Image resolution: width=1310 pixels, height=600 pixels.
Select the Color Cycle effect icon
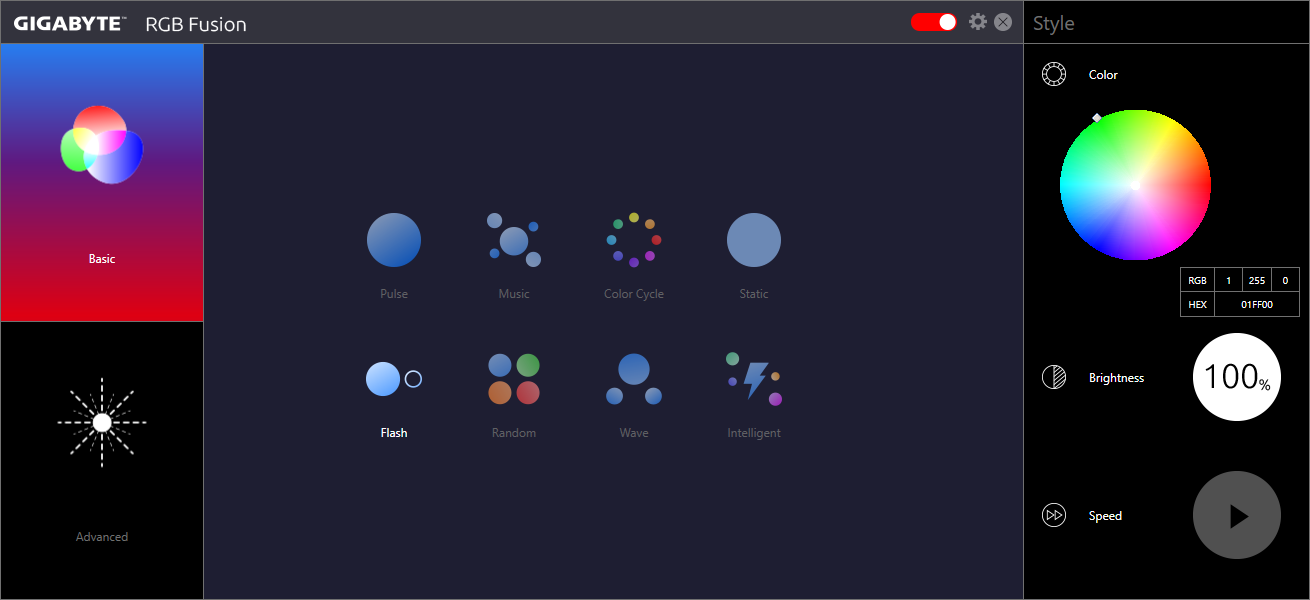pyautogui.click(x=634, y=240)
